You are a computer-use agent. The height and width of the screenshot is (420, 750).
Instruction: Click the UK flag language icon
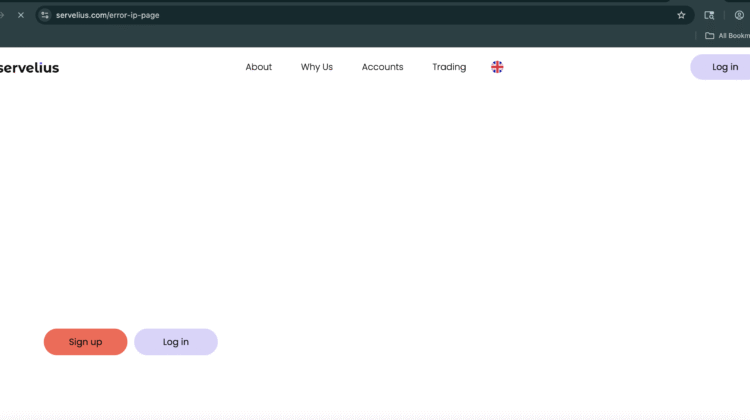(497, 67)
